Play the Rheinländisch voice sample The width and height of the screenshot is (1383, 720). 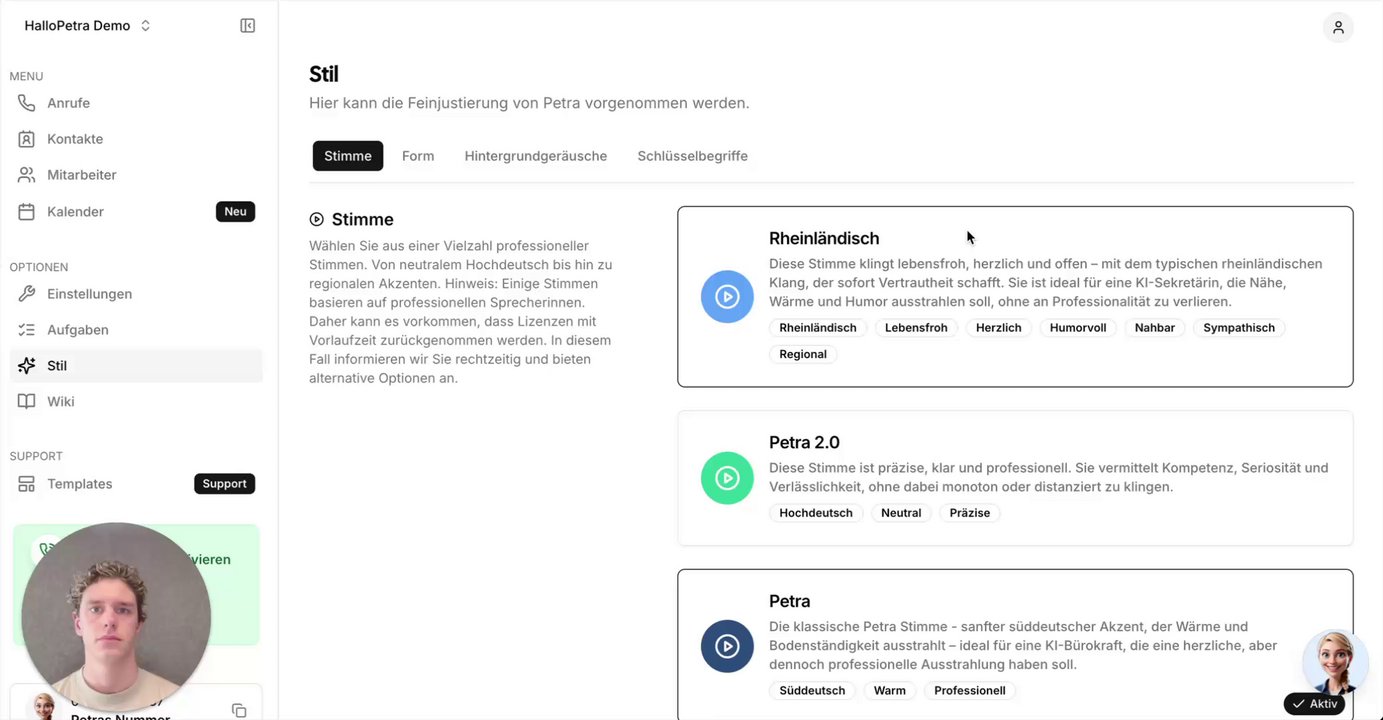tap(727, 297)
